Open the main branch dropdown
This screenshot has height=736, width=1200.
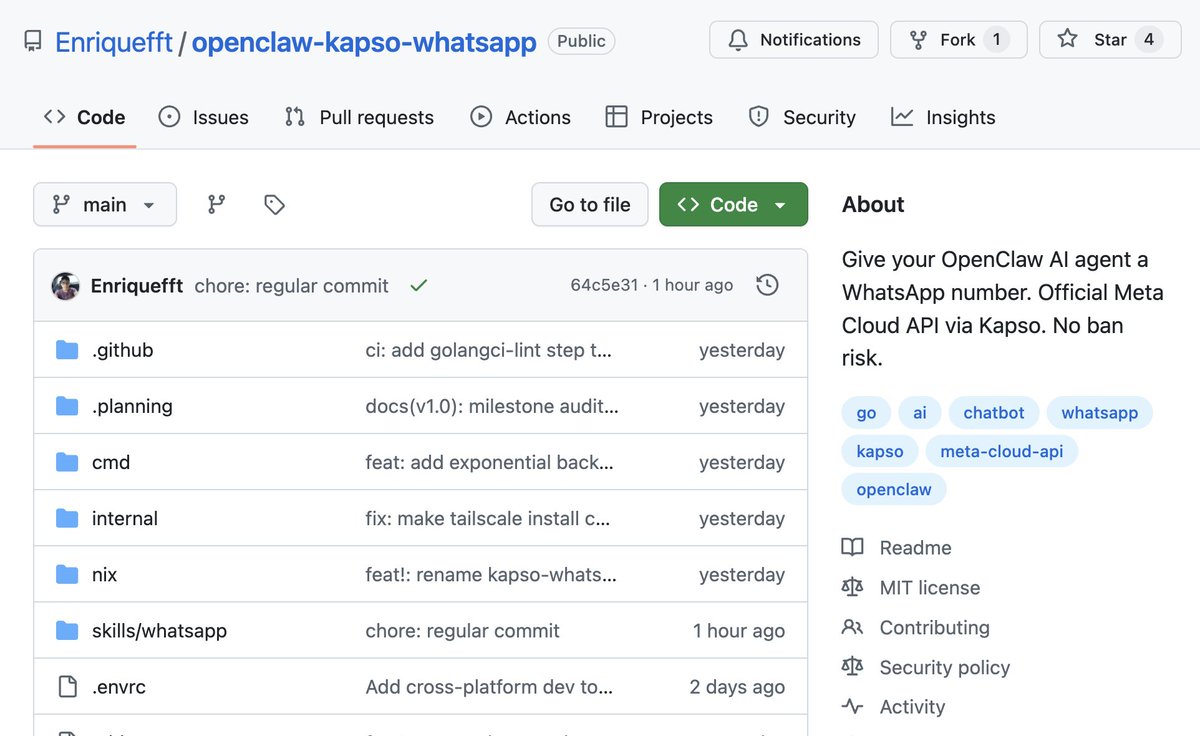(x=104, y=204)
